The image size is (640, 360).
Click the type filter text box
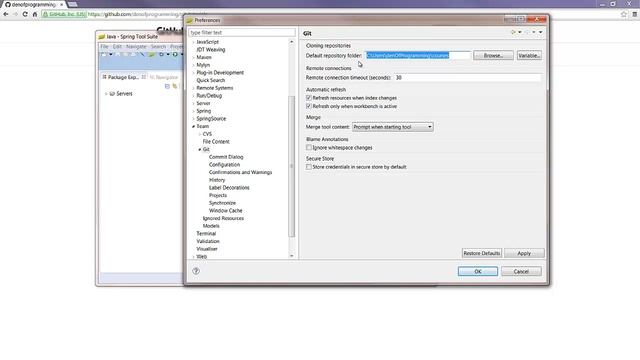coord(242,32)
